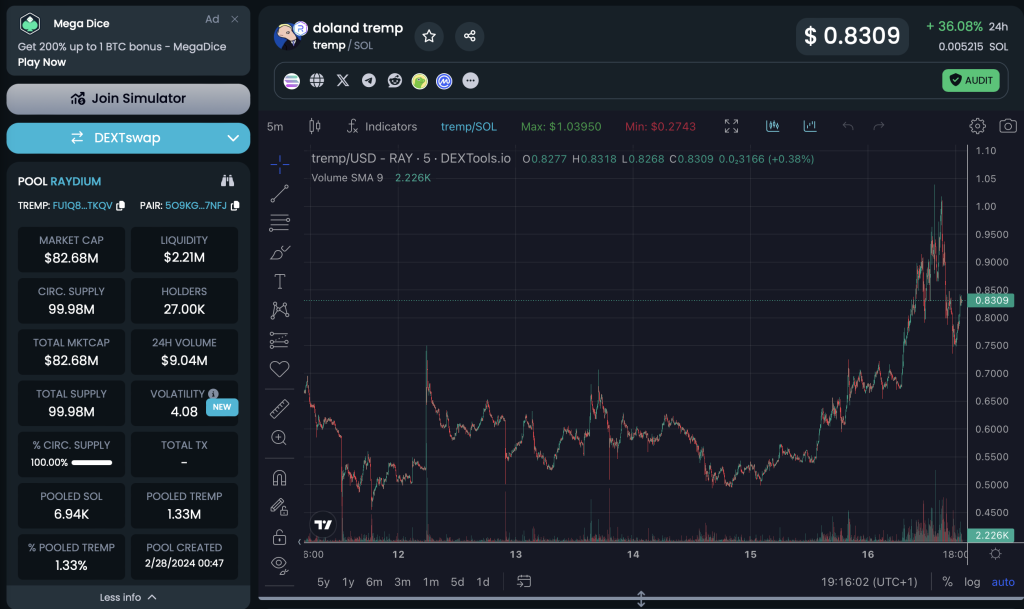Open the Mega Dice Play Now link

pyautogui.click(x=42, y=62)
